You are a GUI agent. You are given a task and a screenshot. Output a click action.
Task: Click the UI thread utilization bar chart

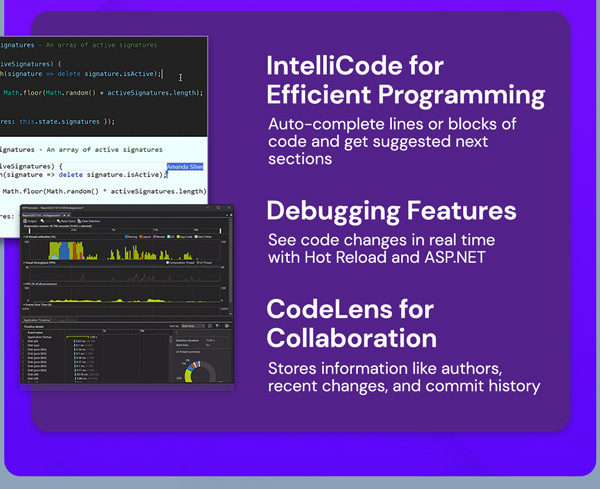click(x=124, y=251)
